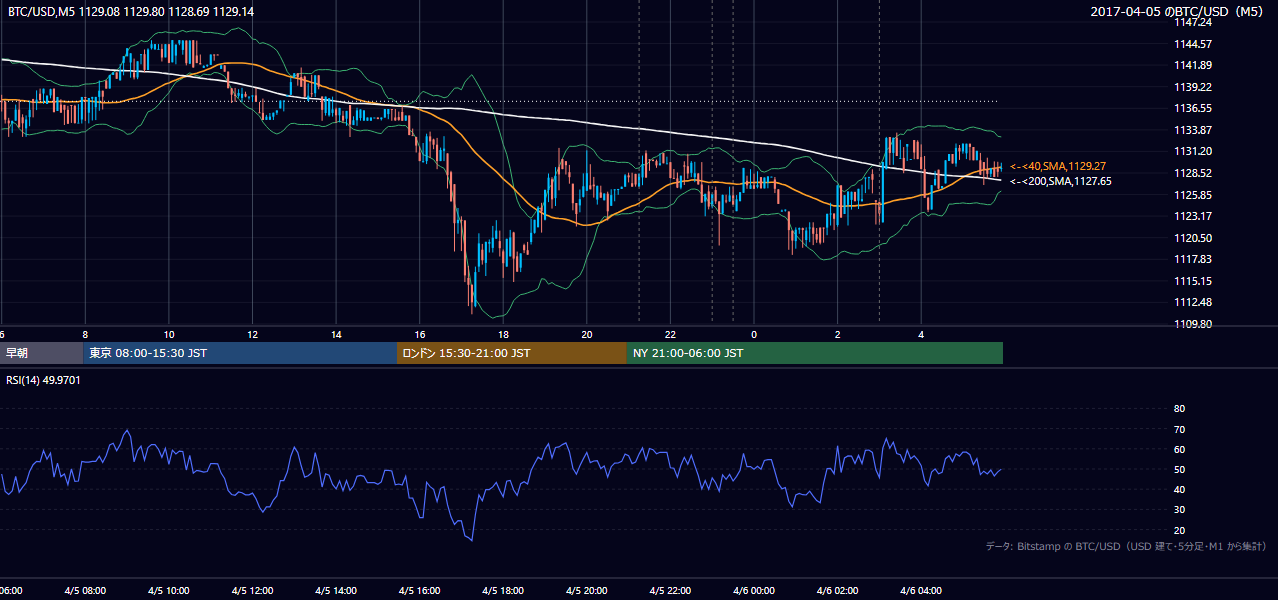
Task: Select the 1115.15 price axis label
Action: 1194,281
